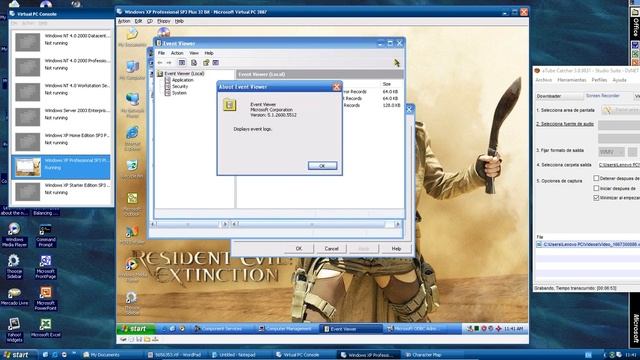The height and width of the screenshot is (360, 640).
Task: Click guest XP Internet Explorer desktop icon
Action: pos(133,138)
